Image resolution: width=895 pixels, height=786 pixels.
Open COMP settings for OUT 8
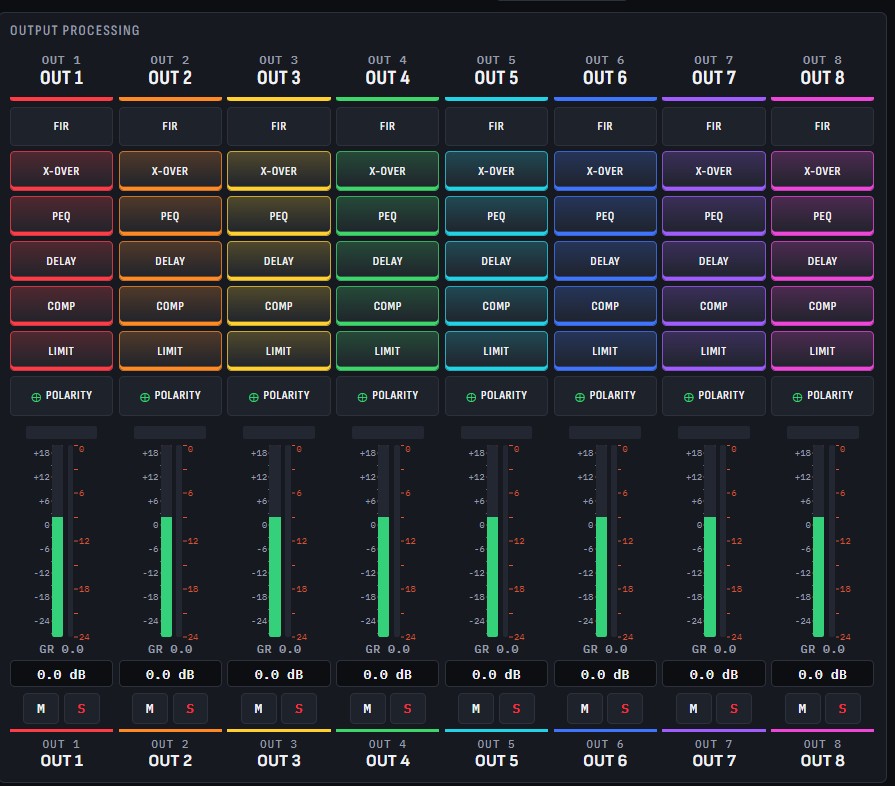point(823,306)
